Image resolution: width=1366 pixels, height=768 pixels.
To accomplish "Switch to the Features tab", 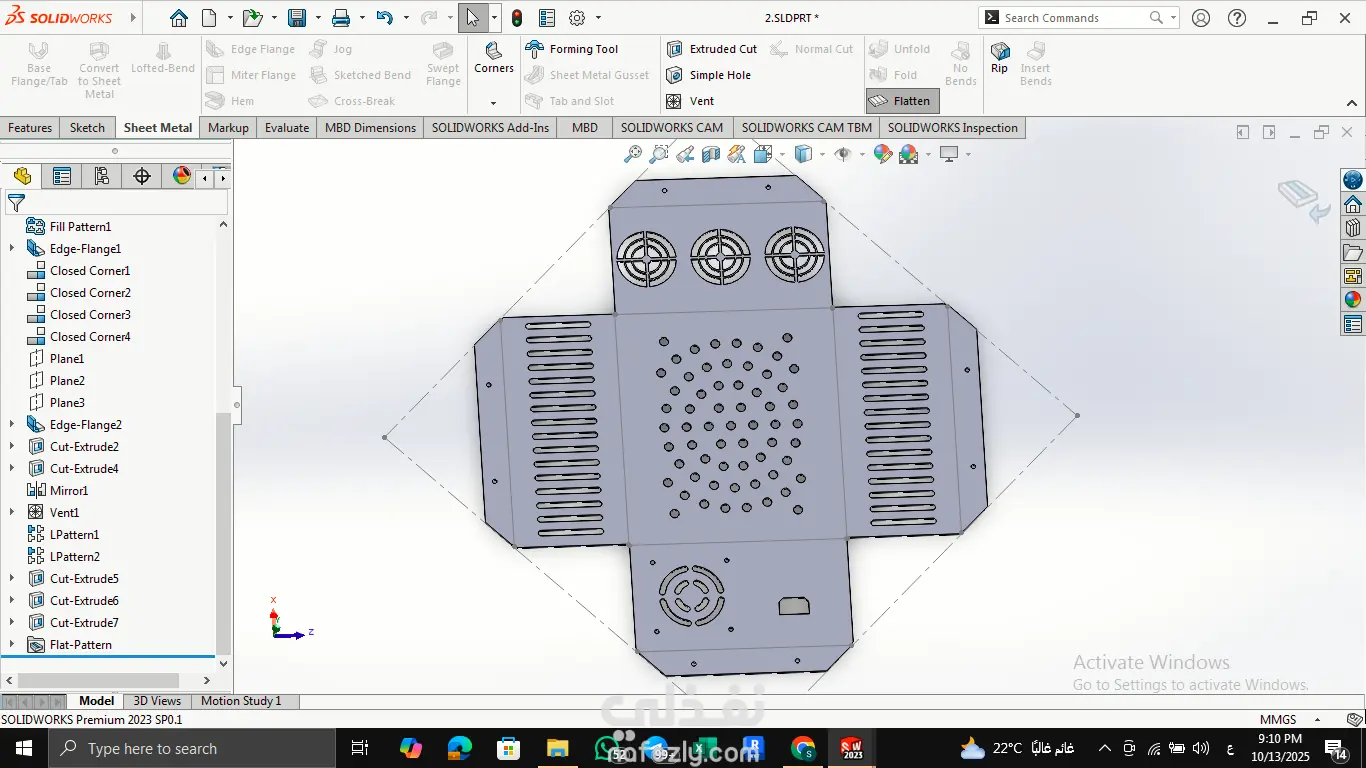I will 30,128.
